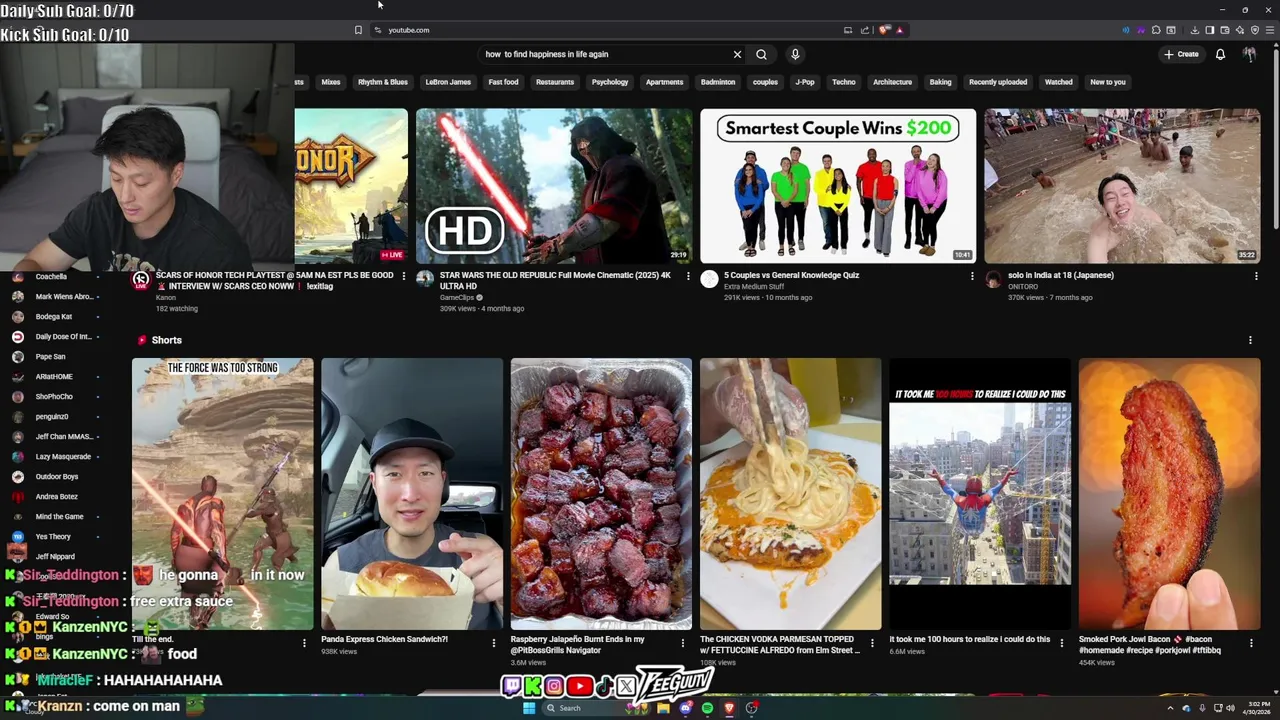Select the Architecture filter chip
The height and width of the screenshot is (720, 1280).
coord(892,82)
